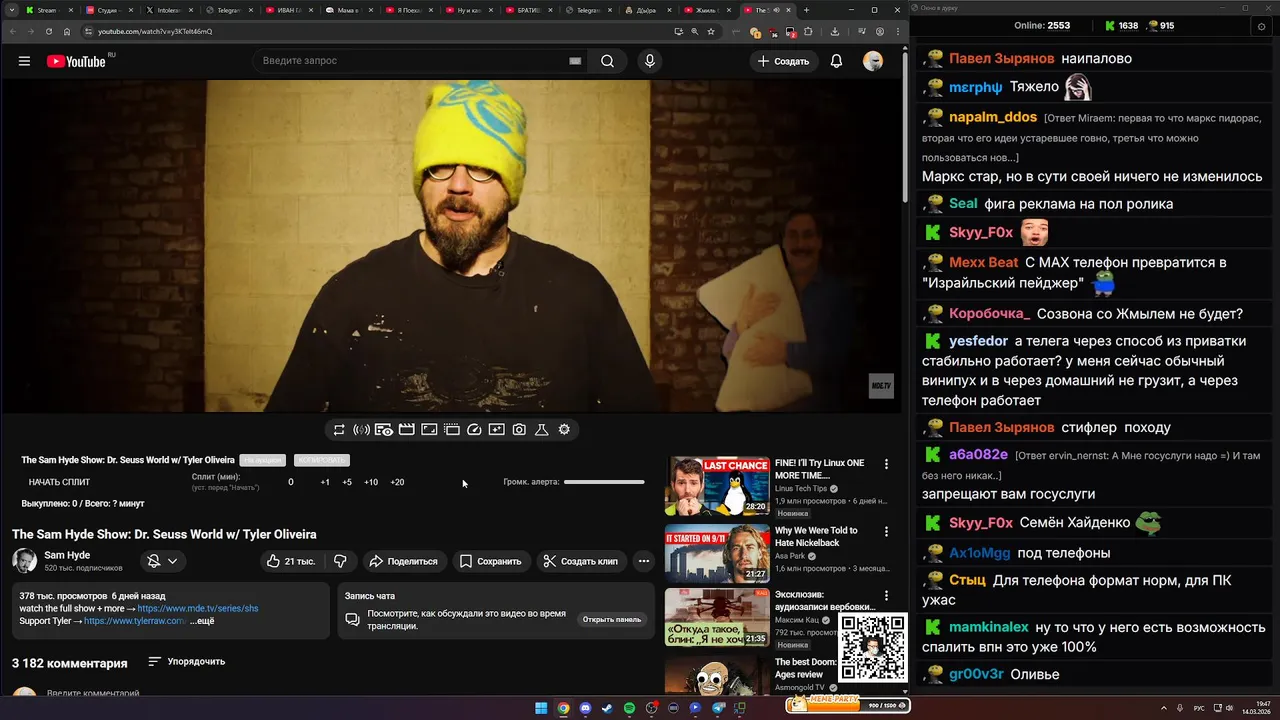The width and height of the screenshot is (1280, 720).
Task: Click Создать button in YouTube header
Action: pos(783,61)
